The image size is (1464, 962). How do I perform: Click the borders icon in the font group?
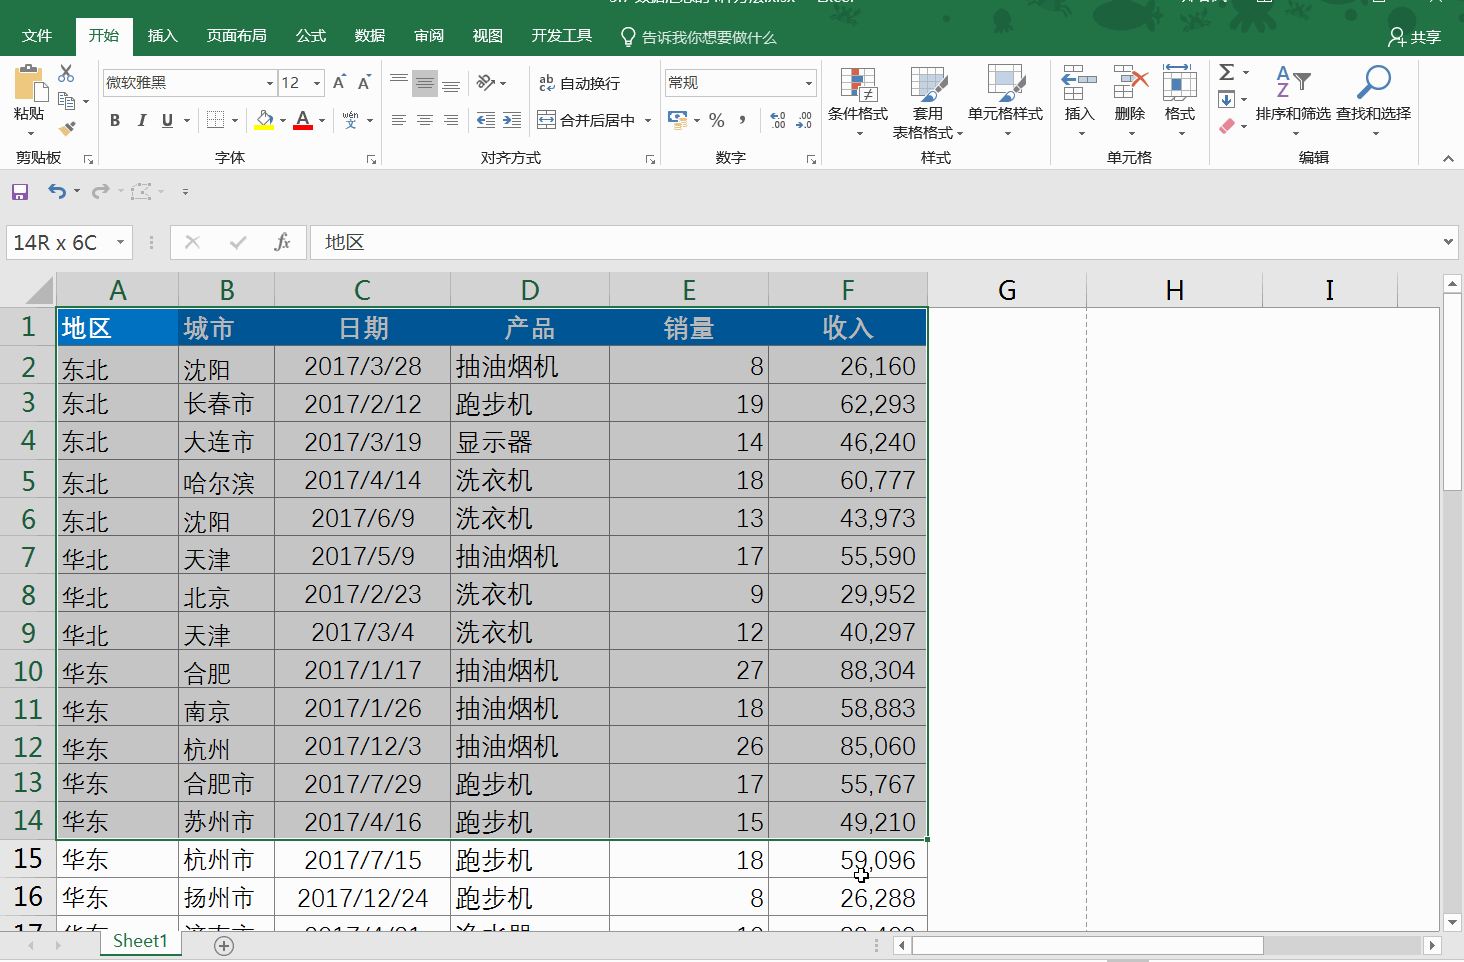coord(215,120)
